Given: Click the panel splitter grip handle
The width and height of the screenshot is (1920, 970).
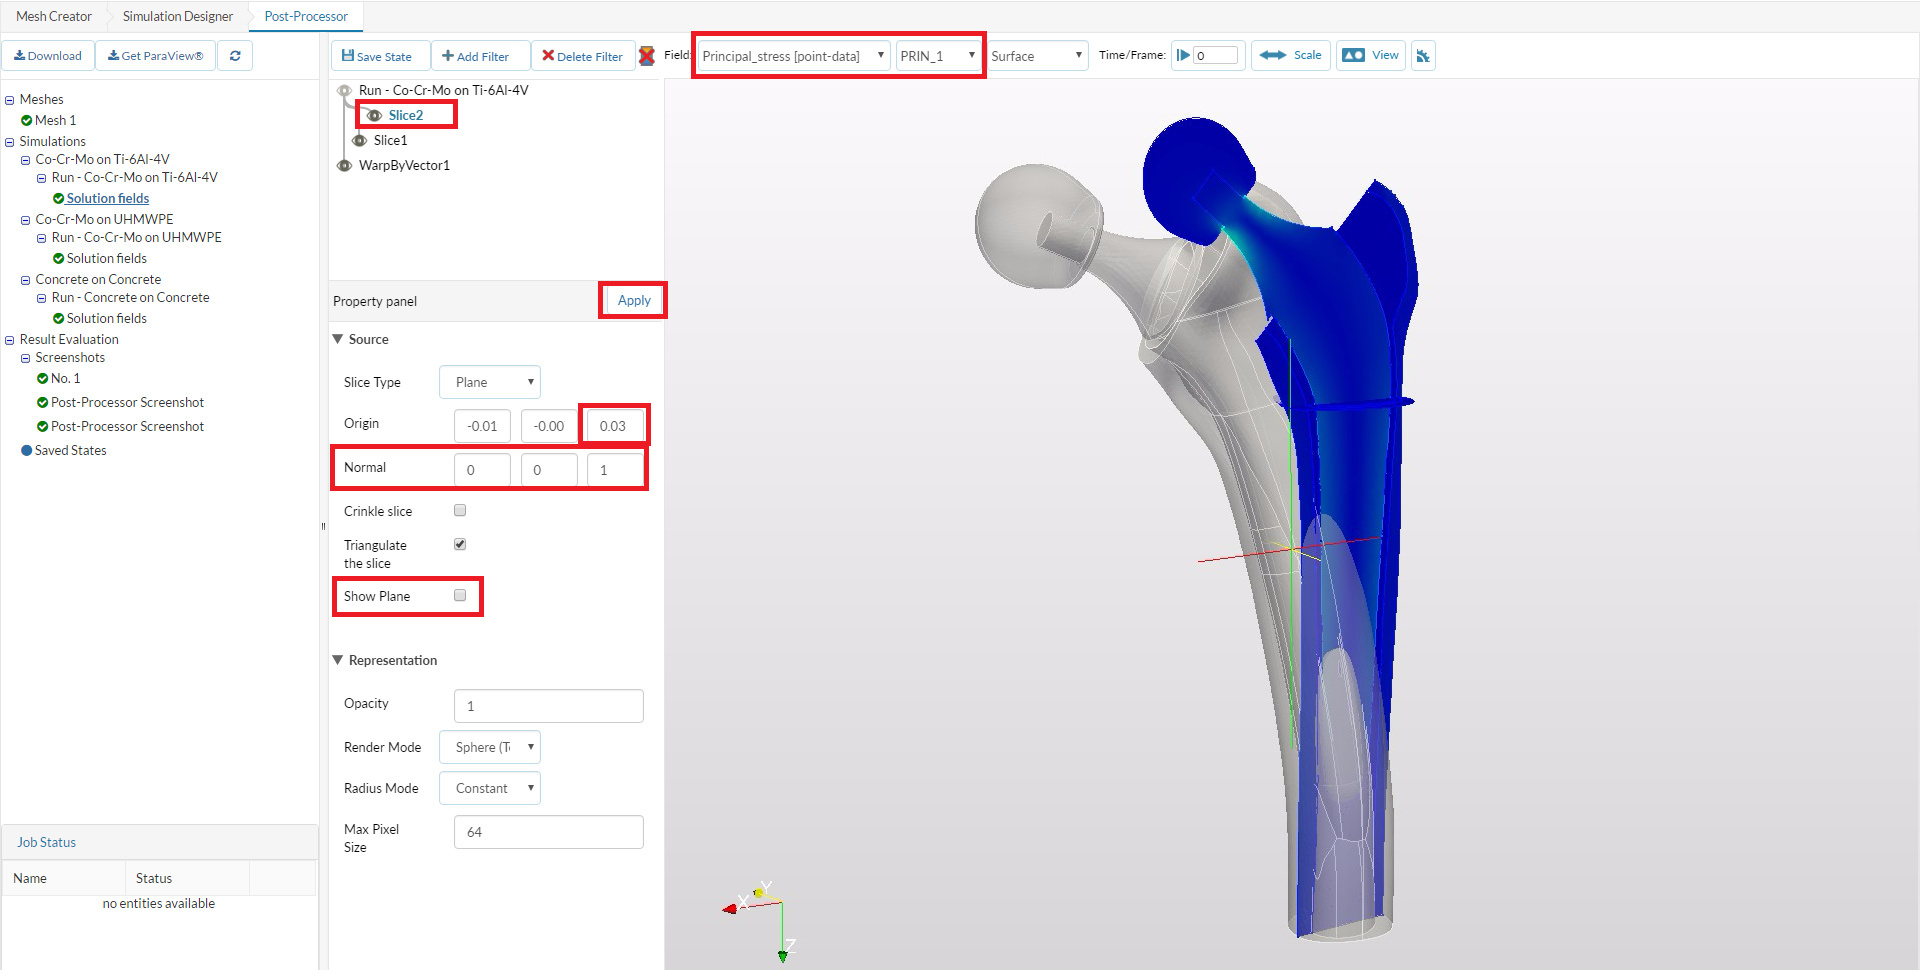Looking at the screenshot, I should 323,526.
